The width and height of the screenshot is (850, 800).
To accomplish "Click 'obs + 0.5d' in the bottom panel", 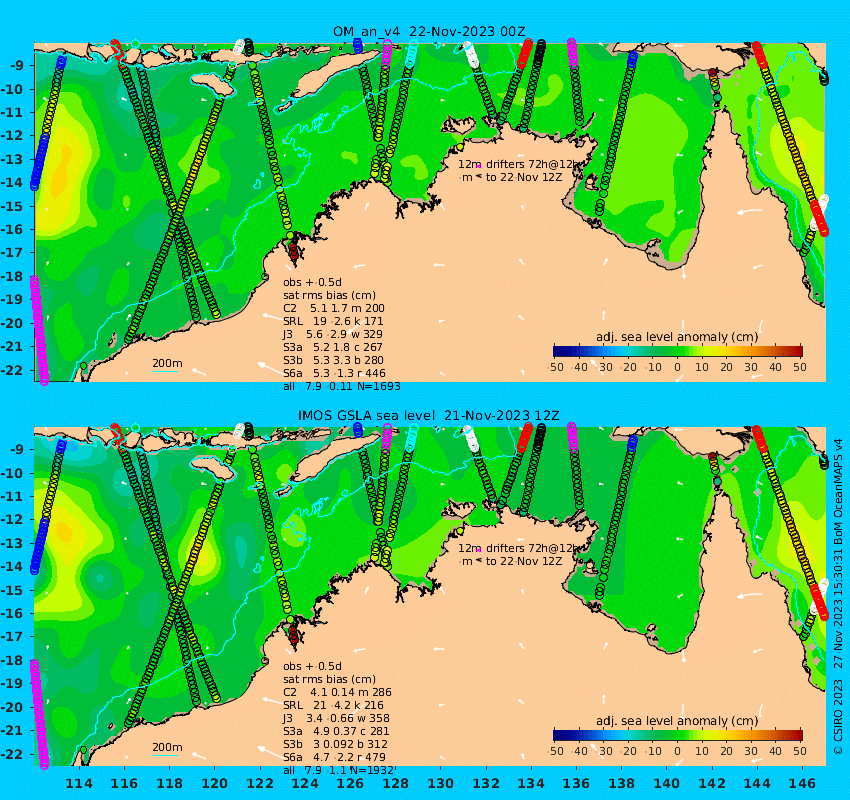I will coord(312,666).
